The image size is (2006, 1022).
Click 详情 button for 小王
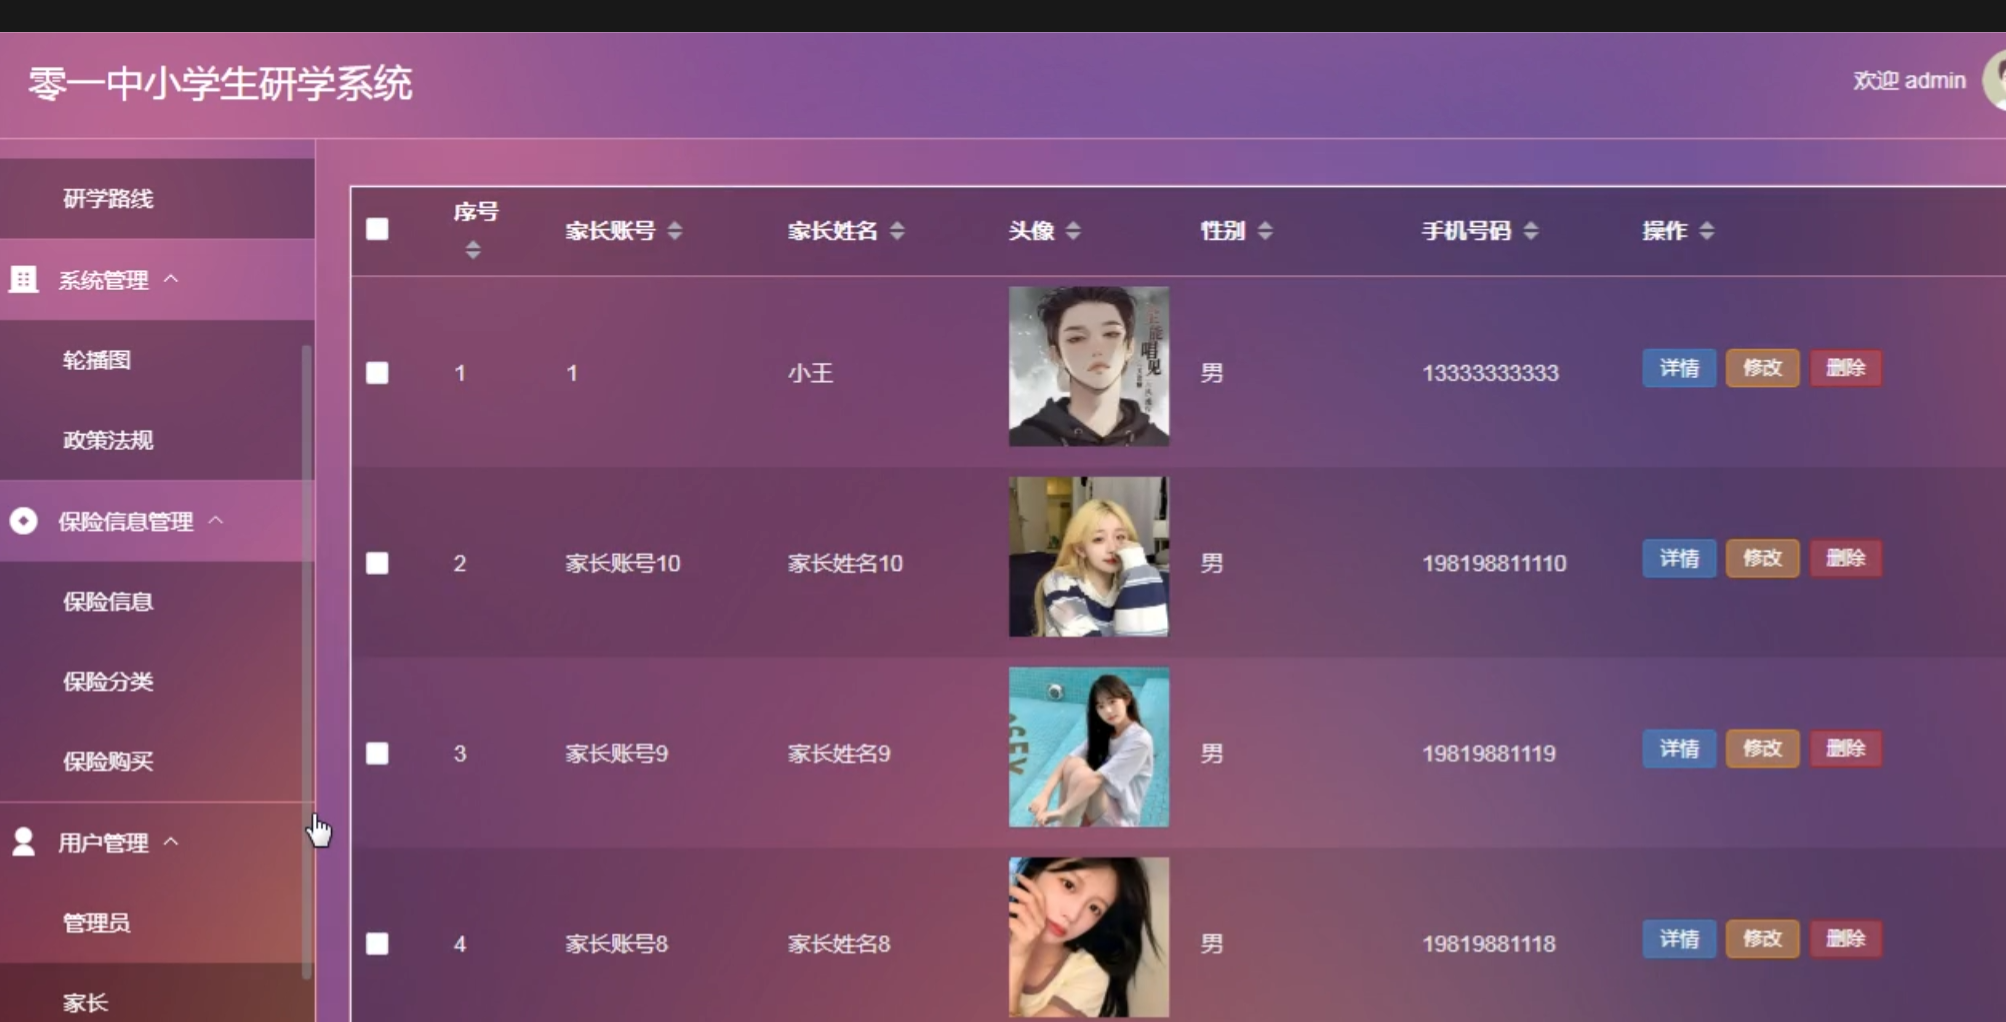coord(1679,368)
